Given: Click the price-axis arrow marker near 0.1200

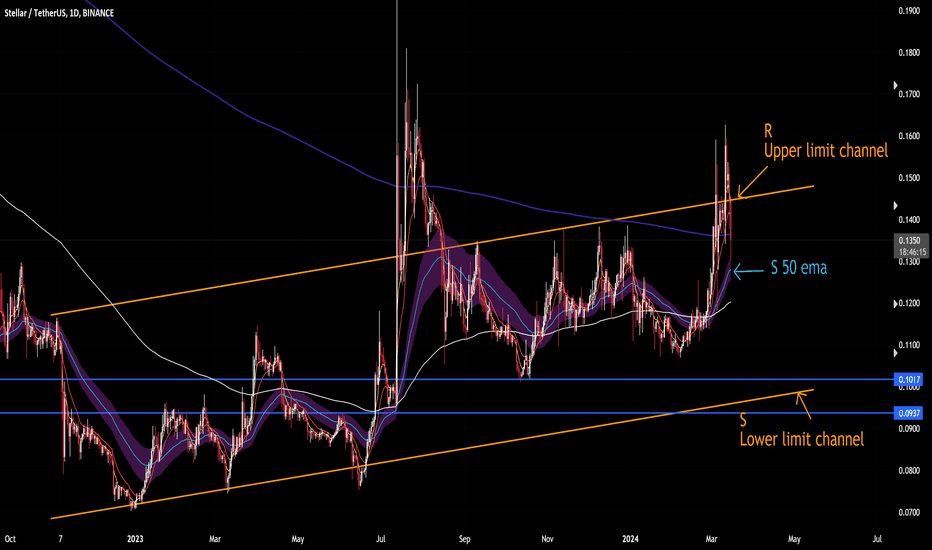Looking at the screenshot, I should click(896, 304).
